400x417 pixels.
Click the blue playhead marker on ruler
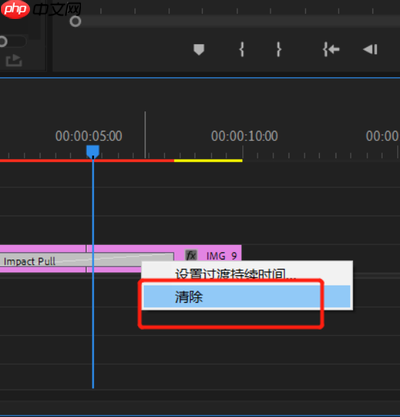click(x=93, y=151)
